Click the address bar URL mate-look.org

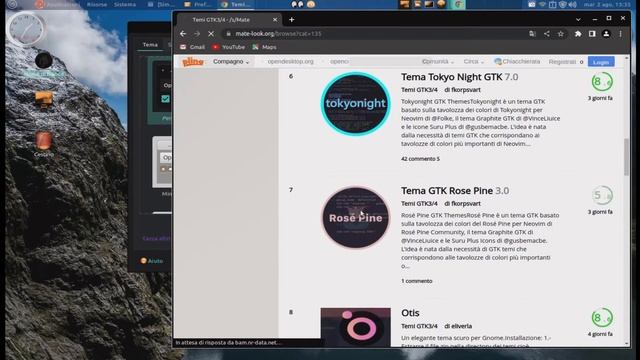click(x=278, y=34)
